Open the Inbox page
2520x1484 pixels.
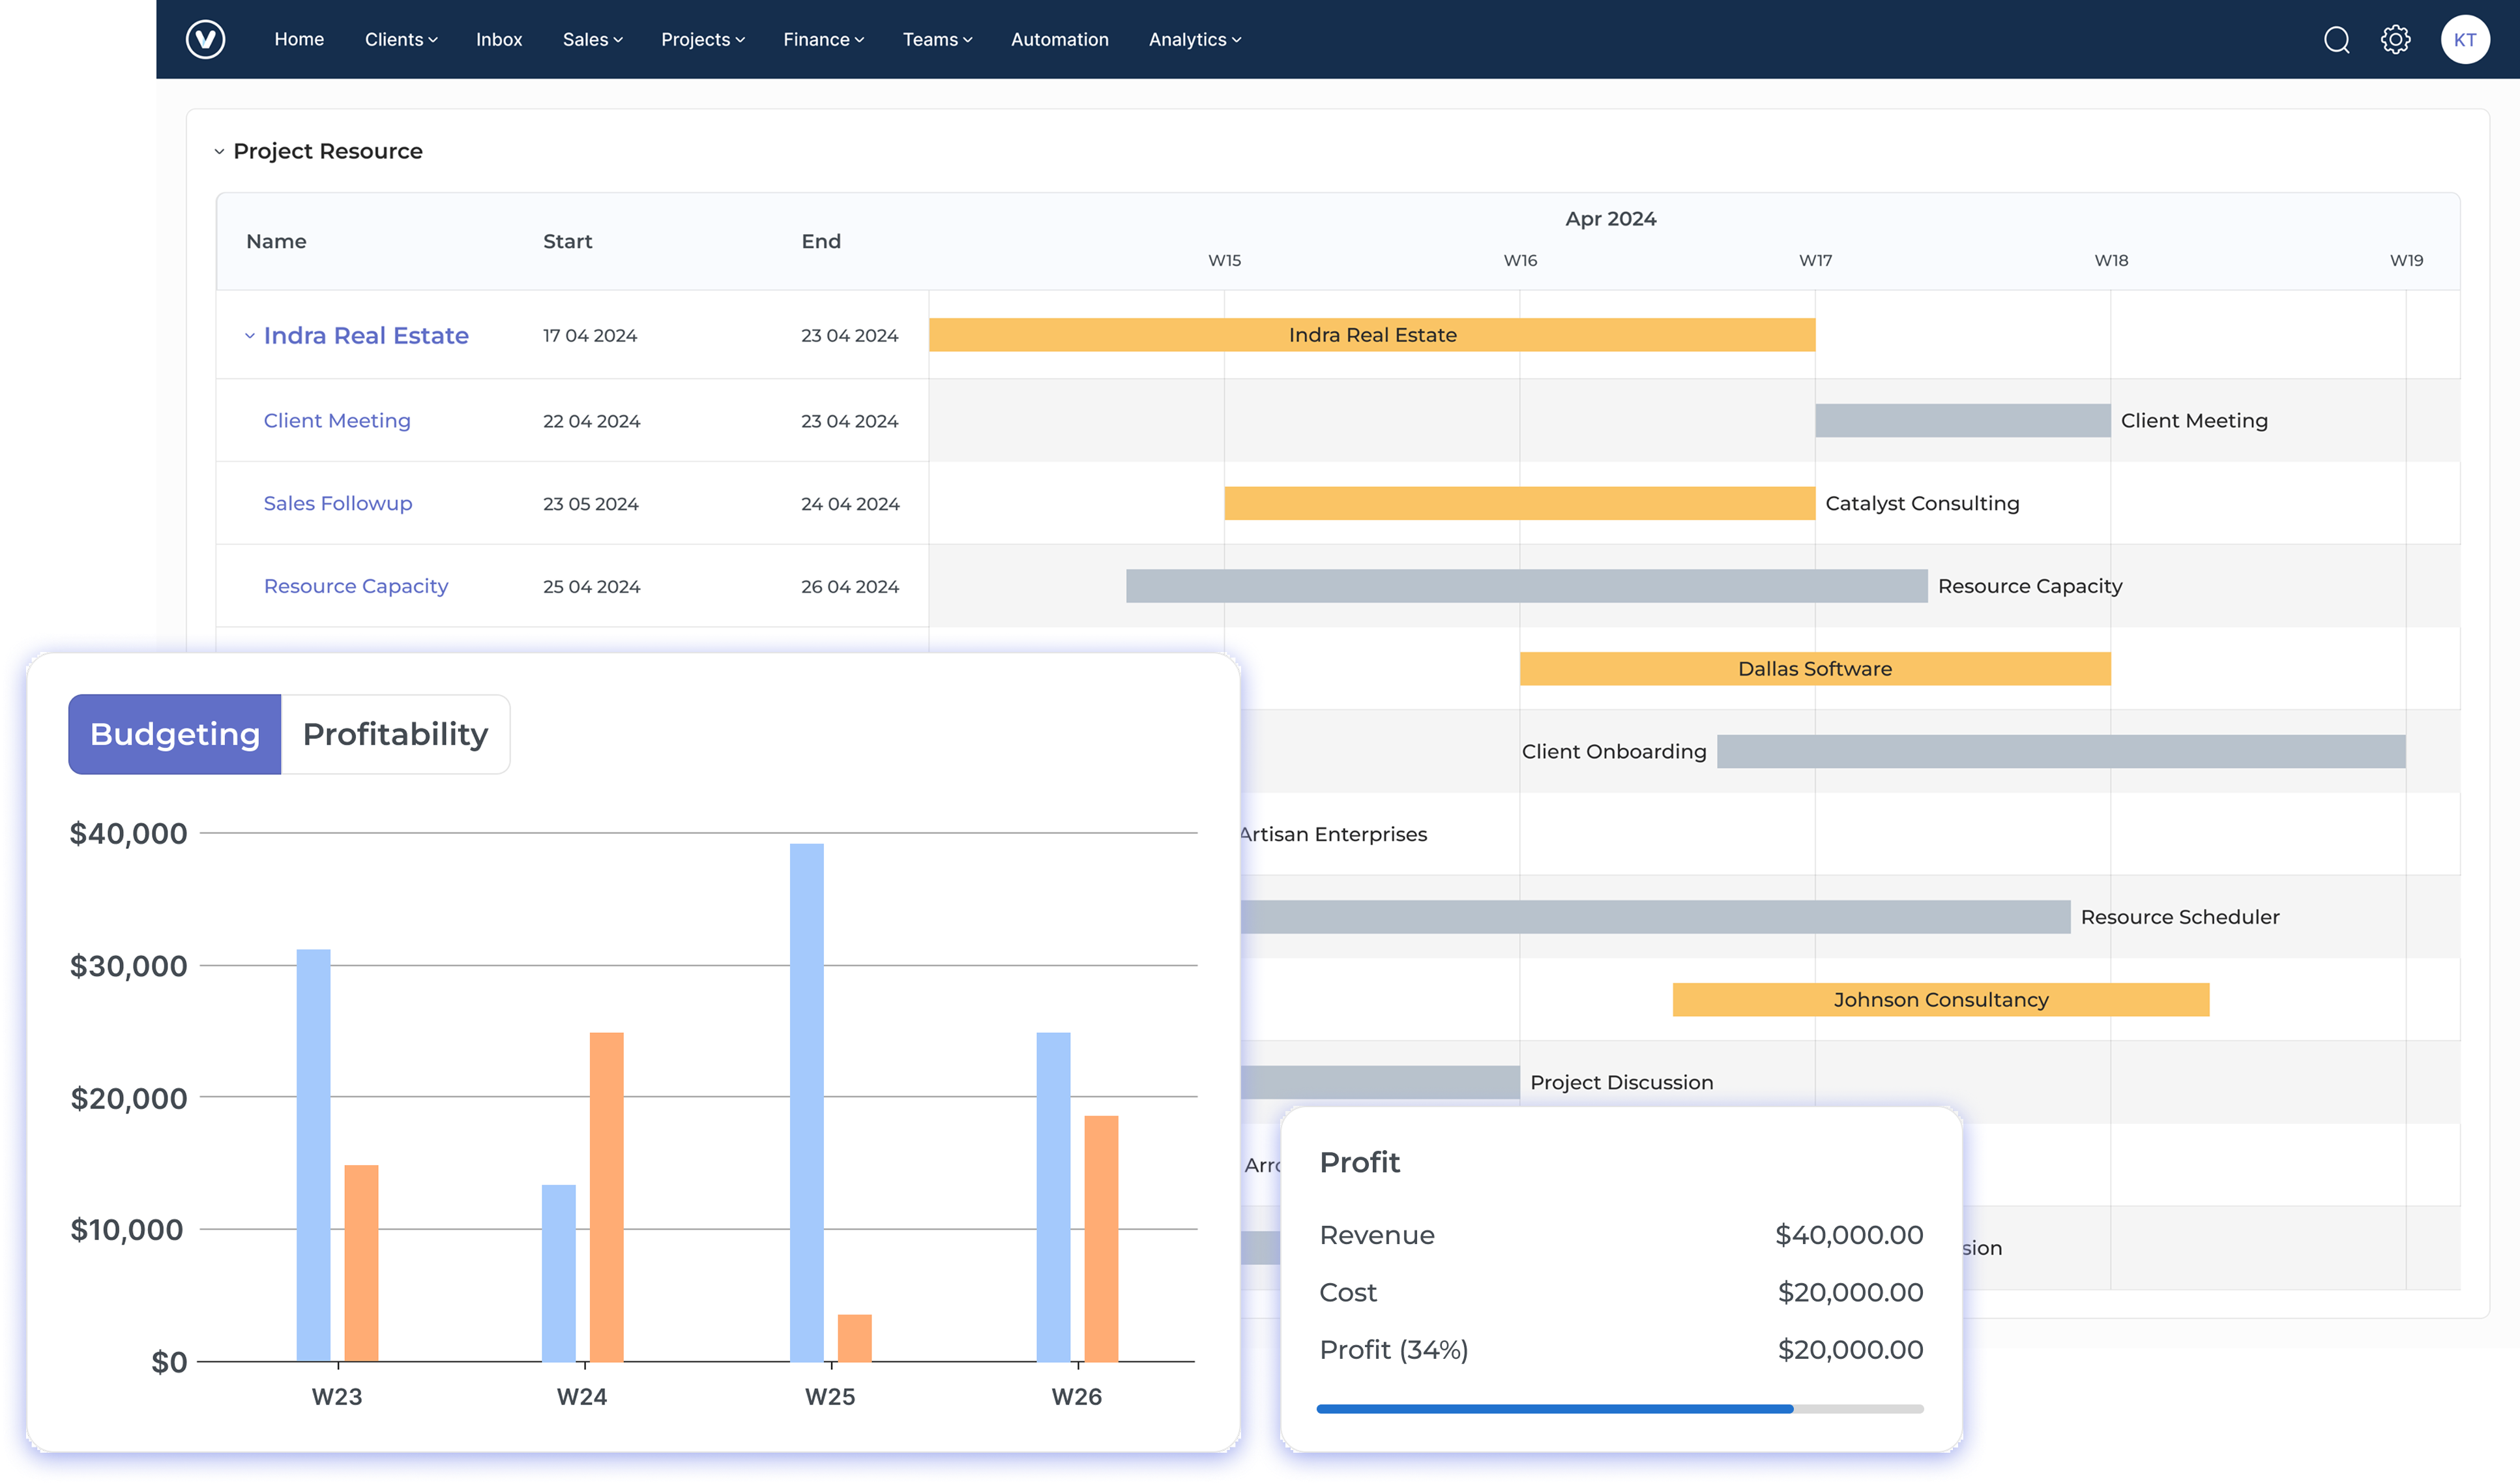(498, 40)
